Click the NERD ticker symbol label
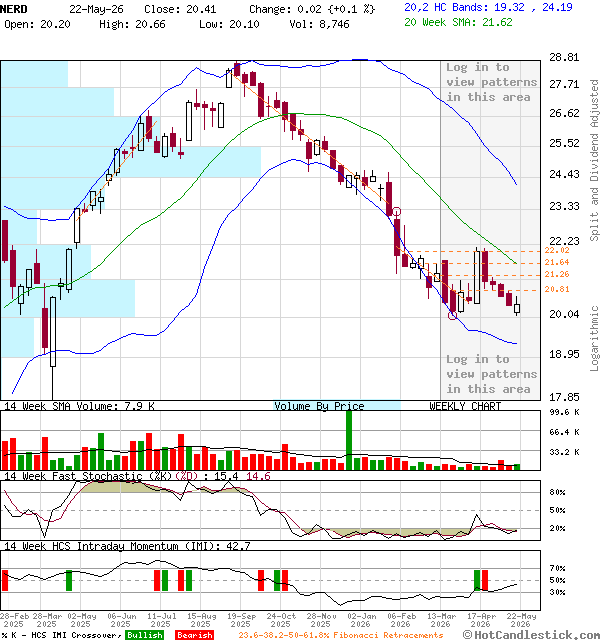This screenshot has width=600, height=640. (x=14, y=9)
